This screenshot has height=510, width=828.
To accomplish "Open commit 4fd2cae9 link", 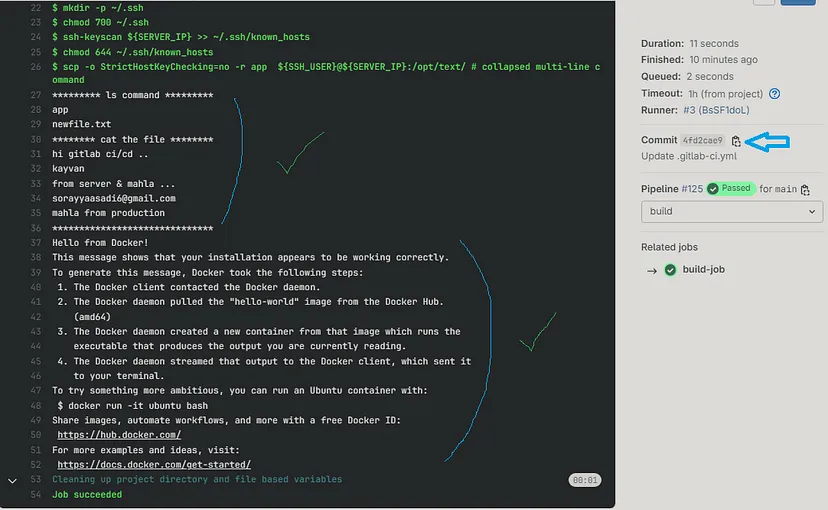I will click(x=702, y=140).
